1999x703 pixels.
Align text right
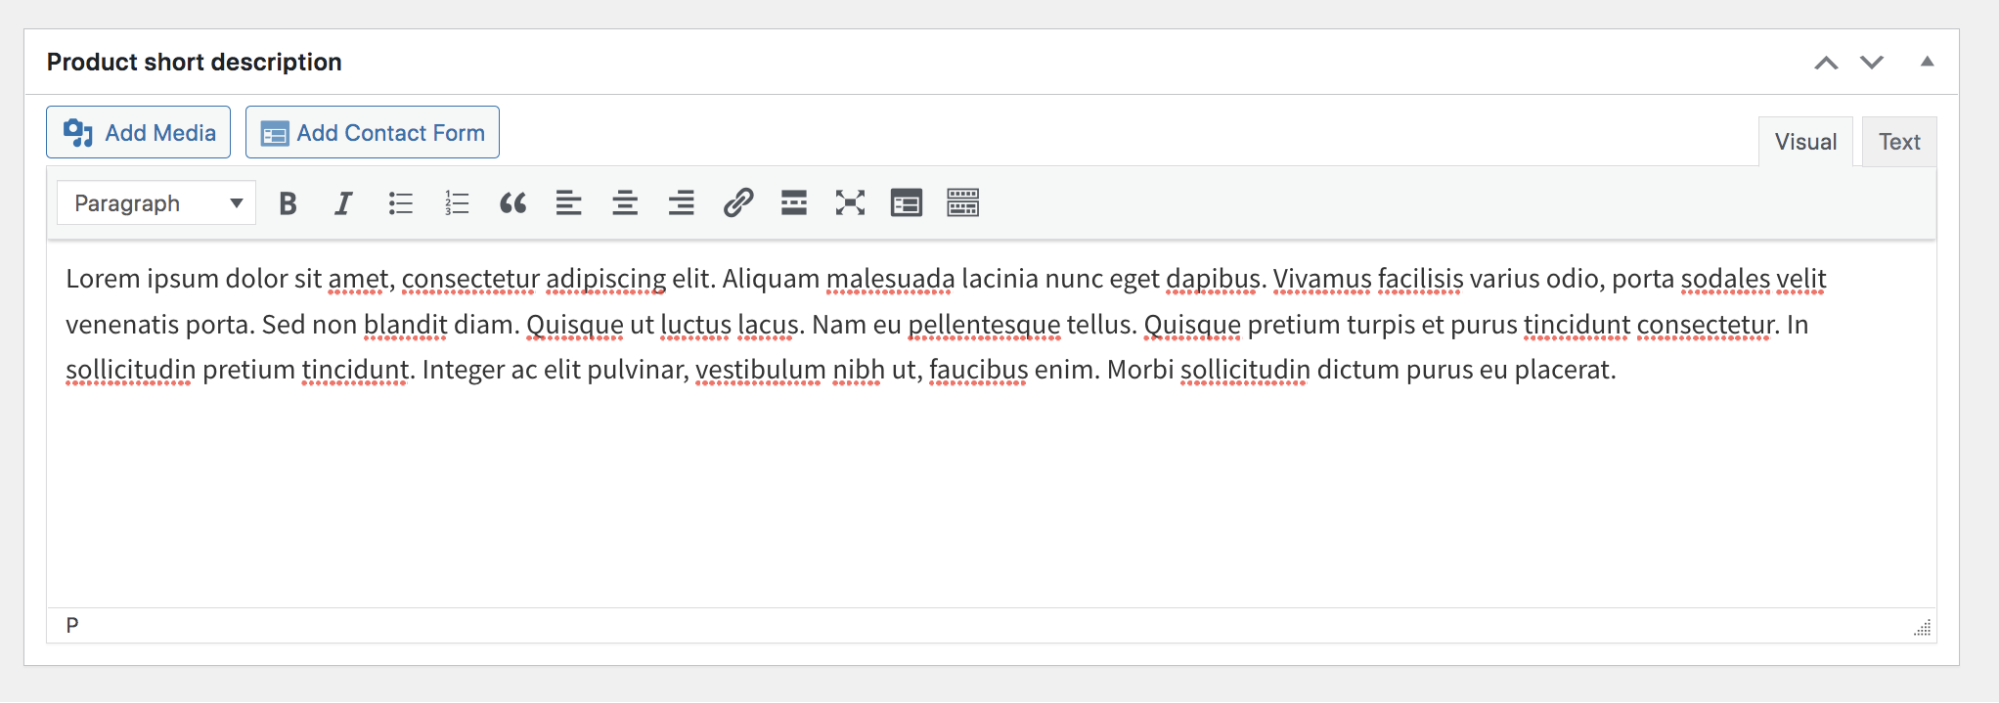(x=682, y=204)
